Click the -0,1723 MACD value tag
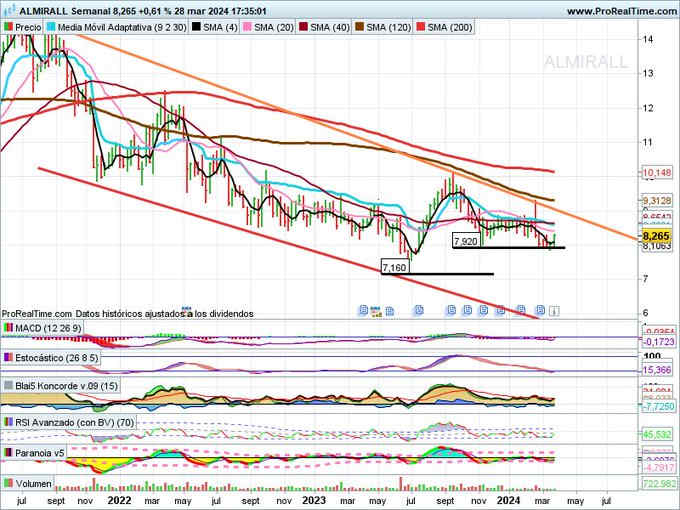680x510 pixels. point(657,342)
